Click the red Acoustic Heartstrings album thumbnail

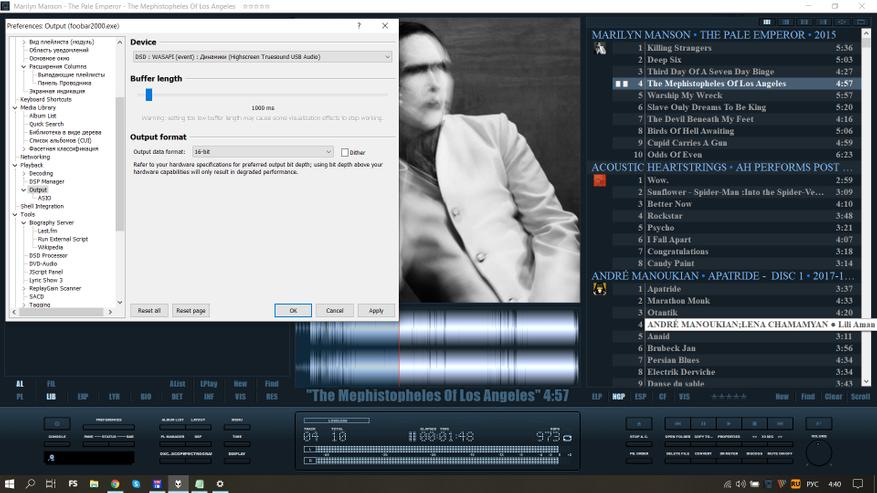600,181
